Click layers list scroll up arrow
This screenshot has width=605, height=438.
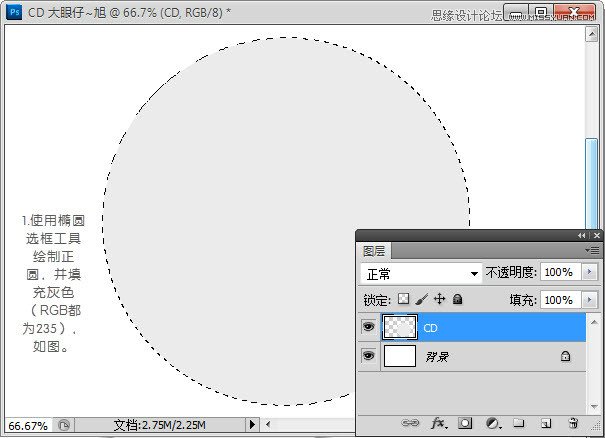tap(594, 322)
